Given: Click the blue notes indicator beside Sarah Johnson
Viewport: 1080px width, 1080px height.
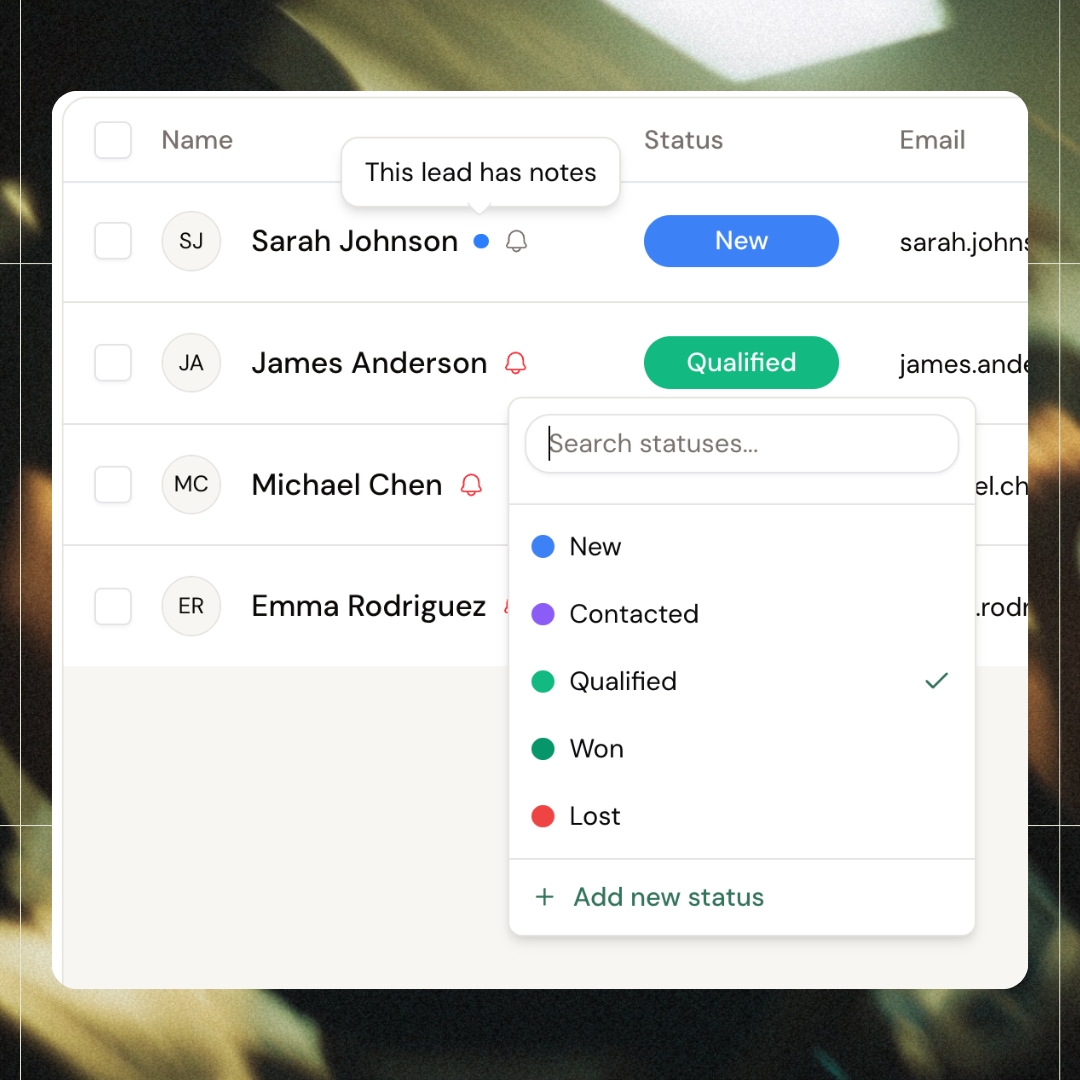Looking at the screenshot, I should click(x=481, y=241).
